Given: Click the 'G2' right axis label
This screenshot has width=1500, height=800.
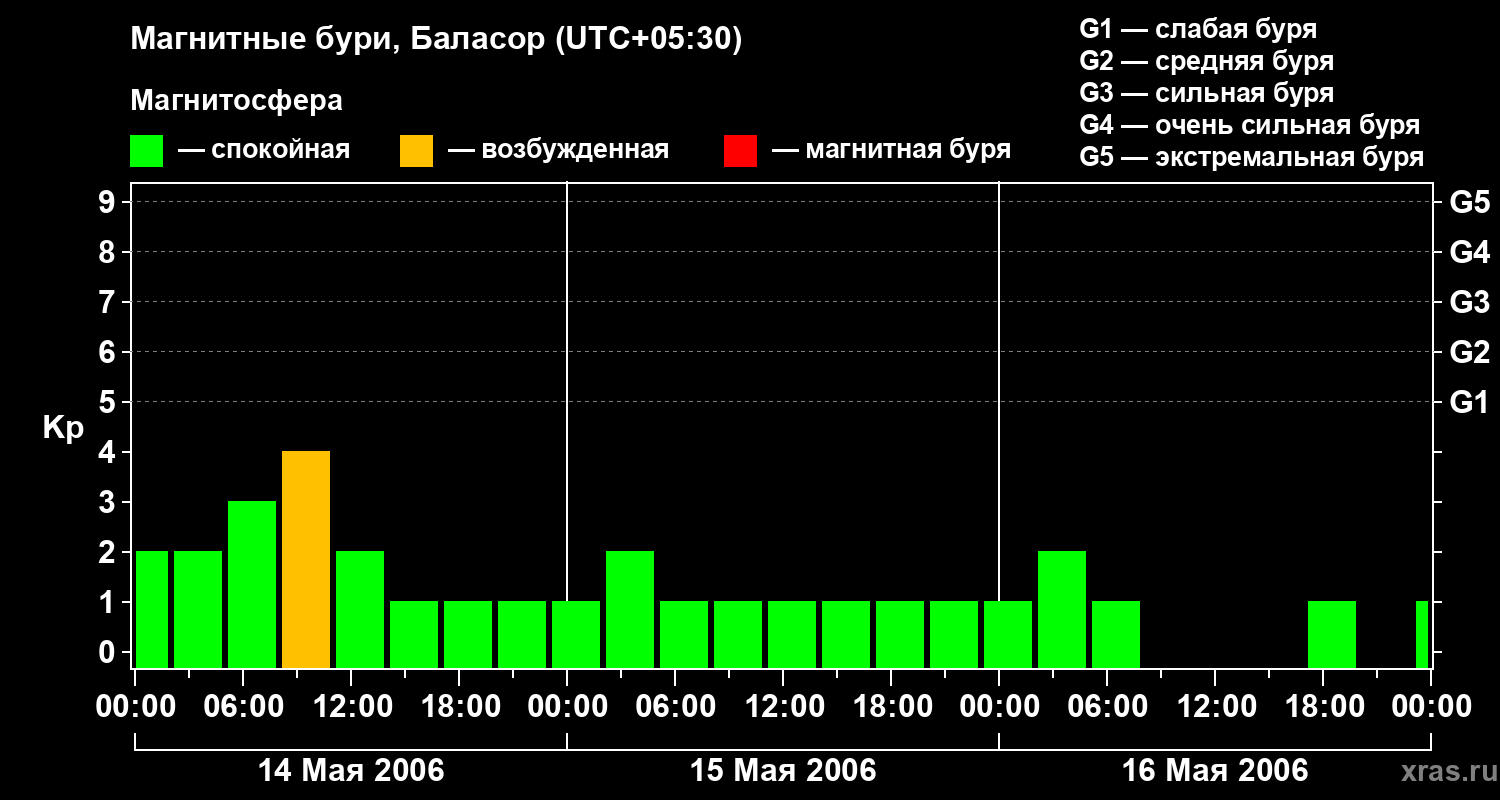Looking at the screenshot, I should tap(1469, 352).
